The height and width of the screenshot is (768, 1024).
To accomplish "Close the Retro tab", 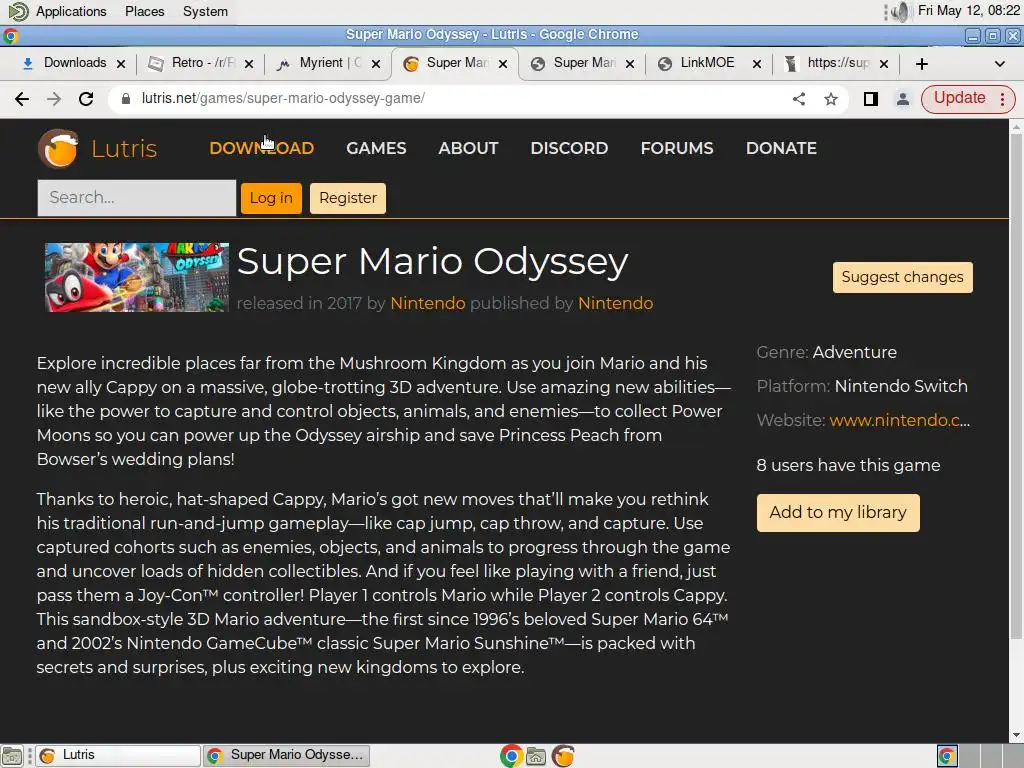I will tap(249, 63).
